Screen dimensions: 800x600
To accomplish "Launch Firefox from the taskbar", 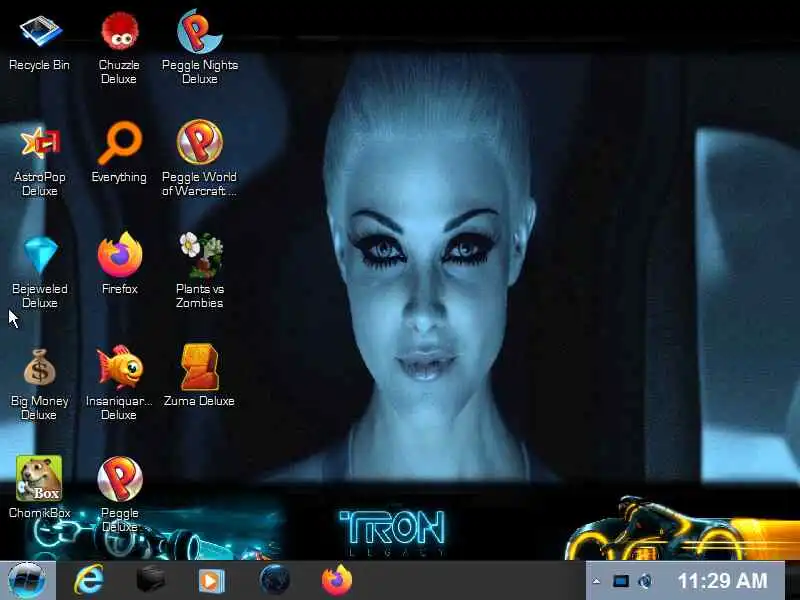I will (x=337, y=580).
